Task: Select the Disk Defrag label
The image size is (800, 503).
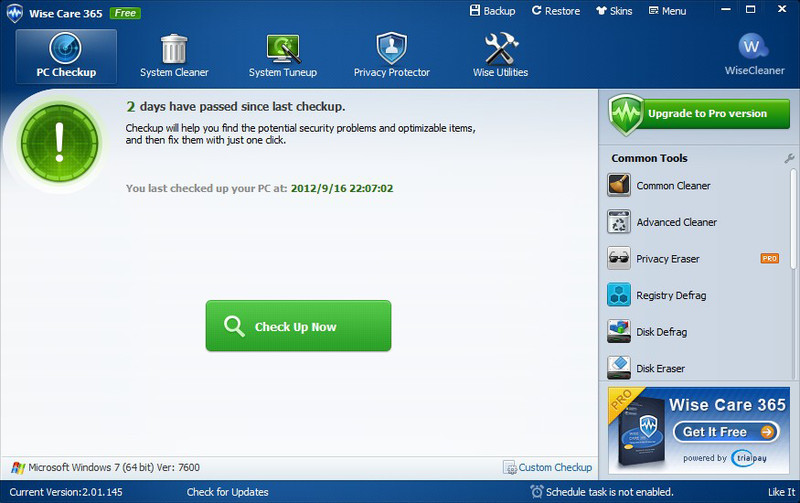Action: [661, 332]
